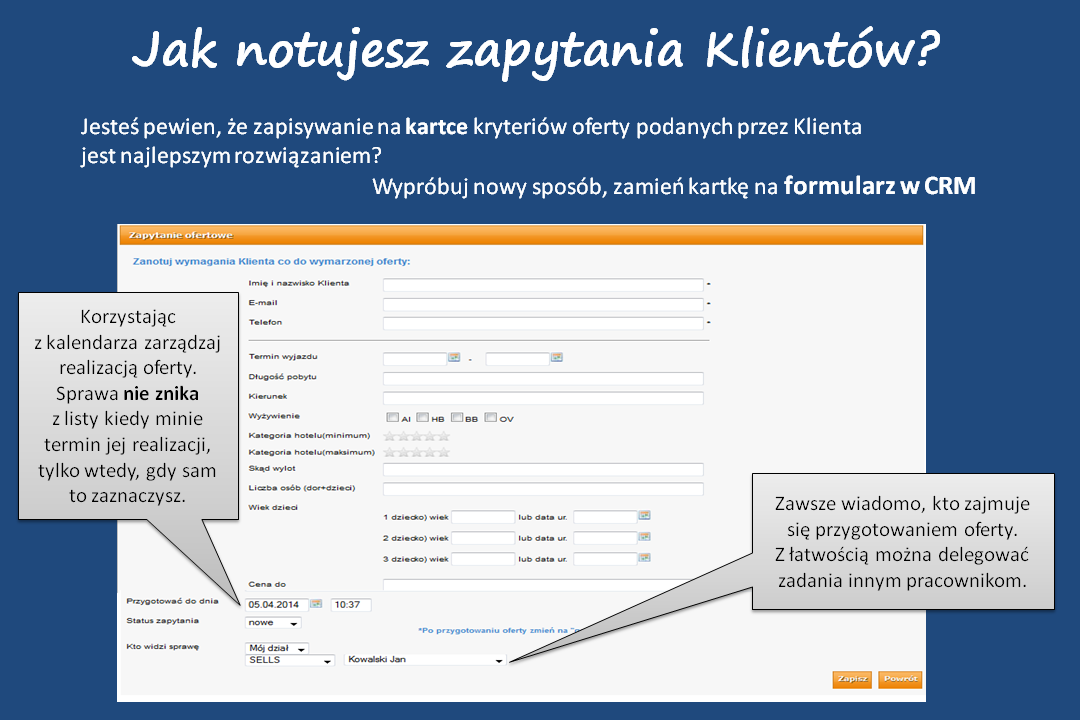Screen dimensions: 1080x720
Task: Open birth date calendar for 1 dziecko
Action: (644, 516)
